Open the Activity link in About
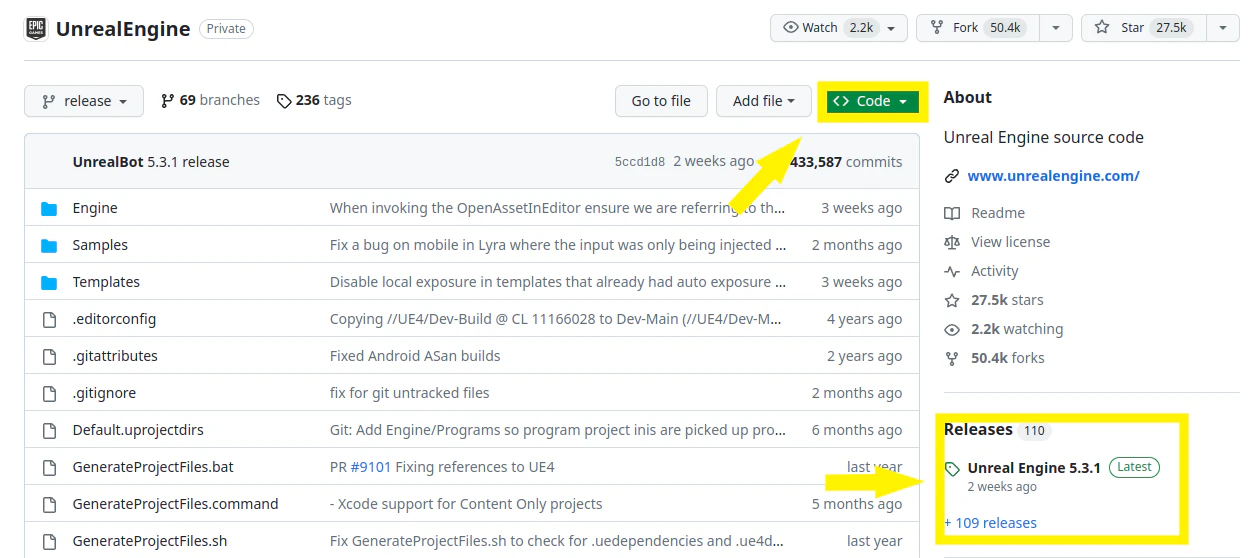This screenshot has height=558, width=1256. click(995, 271)
